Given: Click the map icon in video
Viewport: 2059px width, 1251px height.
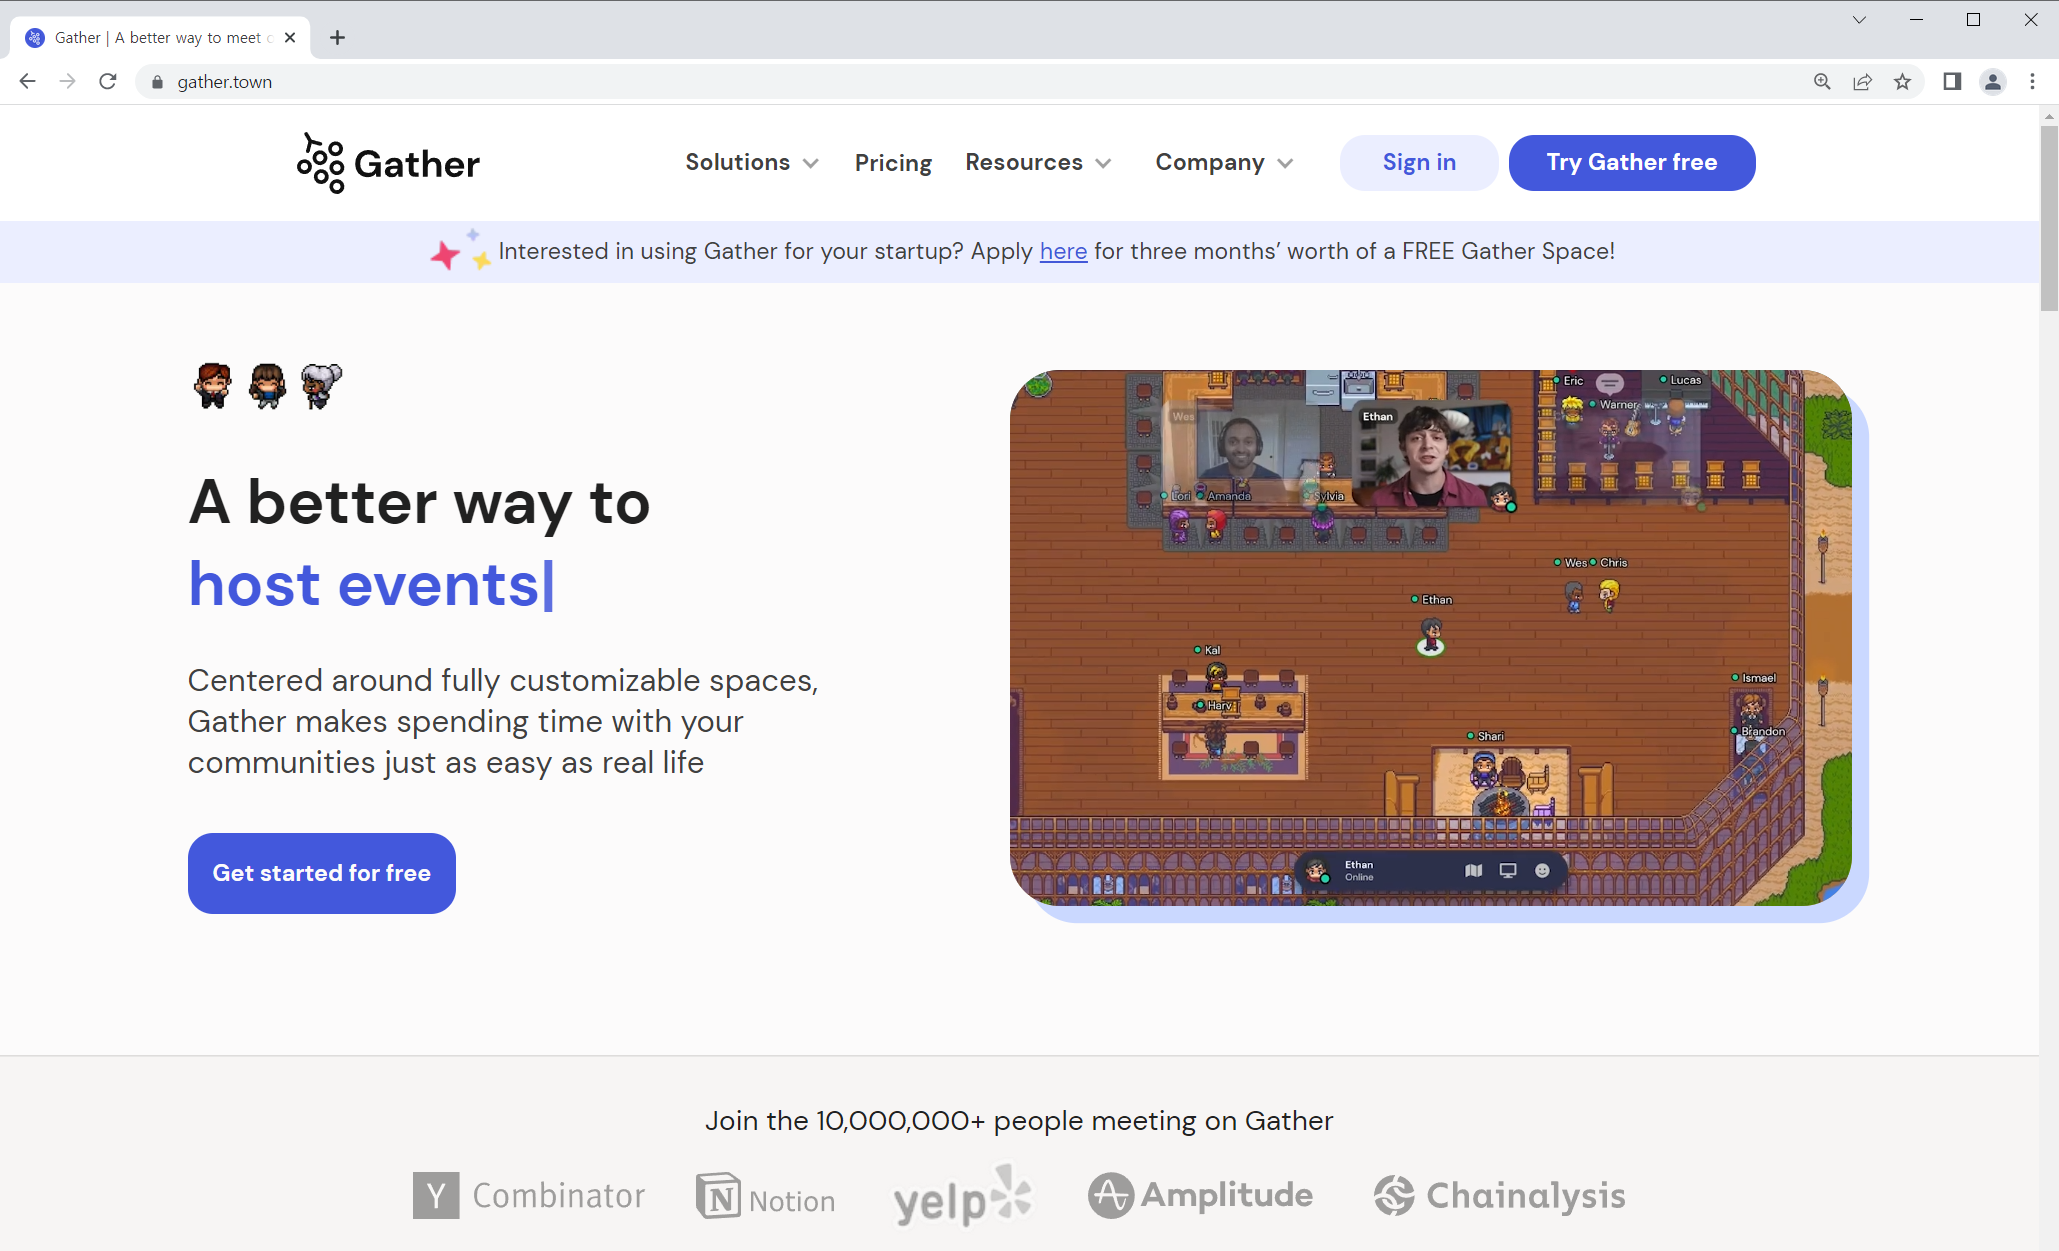Looking at the screenshot, I should coord(1473,871).
